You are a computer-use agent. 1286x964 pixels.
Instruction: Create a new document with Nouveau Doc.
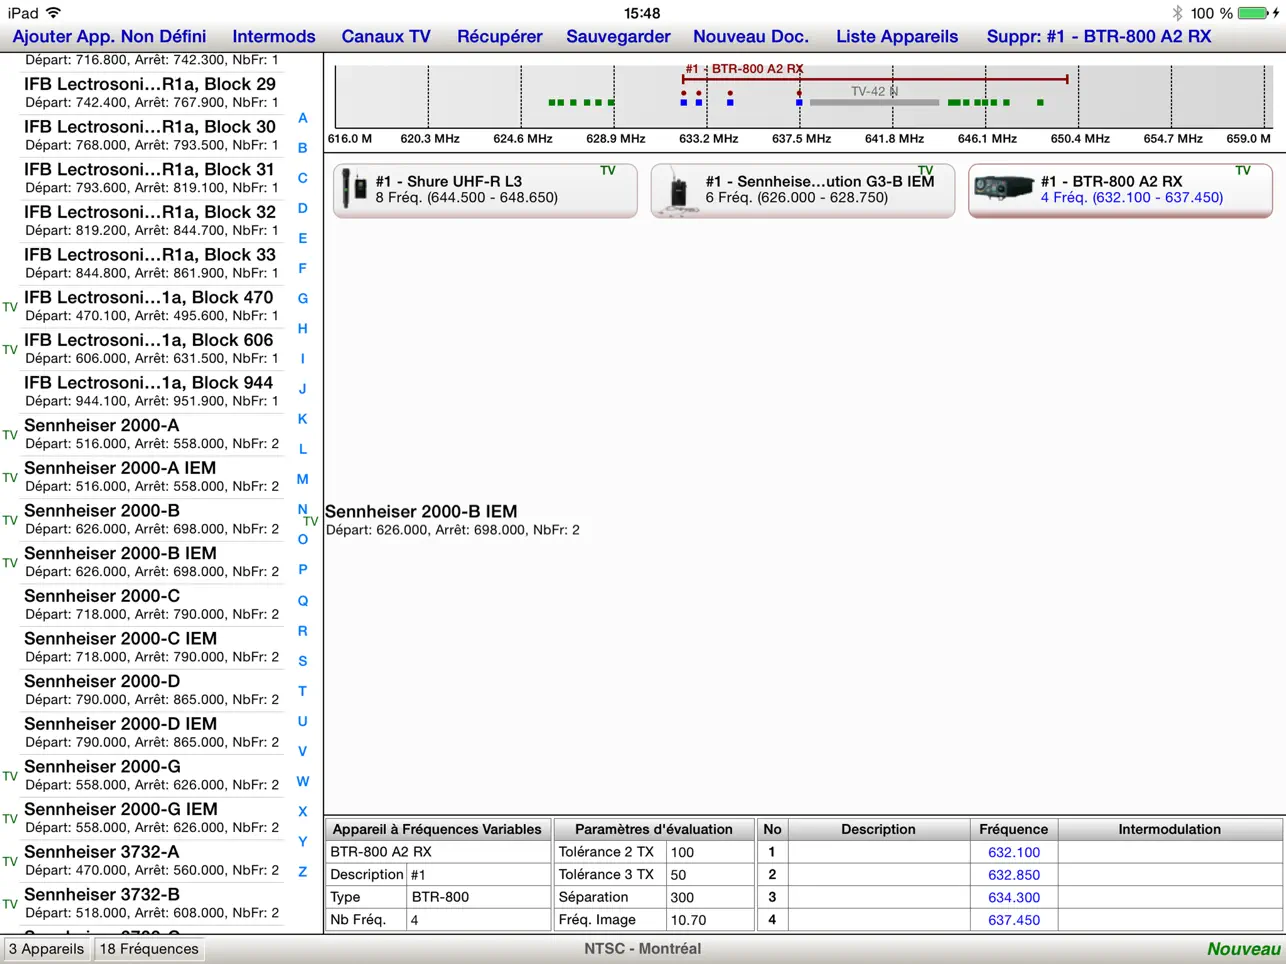click(751, 36)
